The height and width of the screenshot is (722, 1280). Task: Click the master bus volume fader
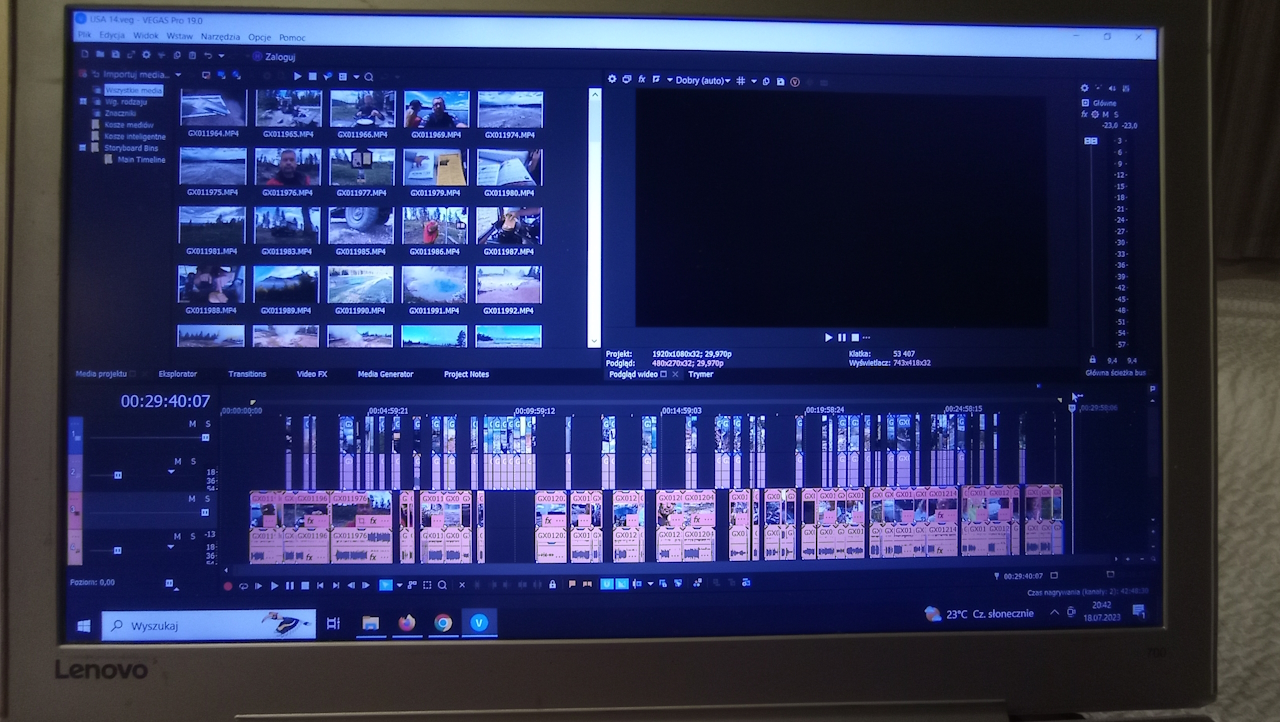1091,141
